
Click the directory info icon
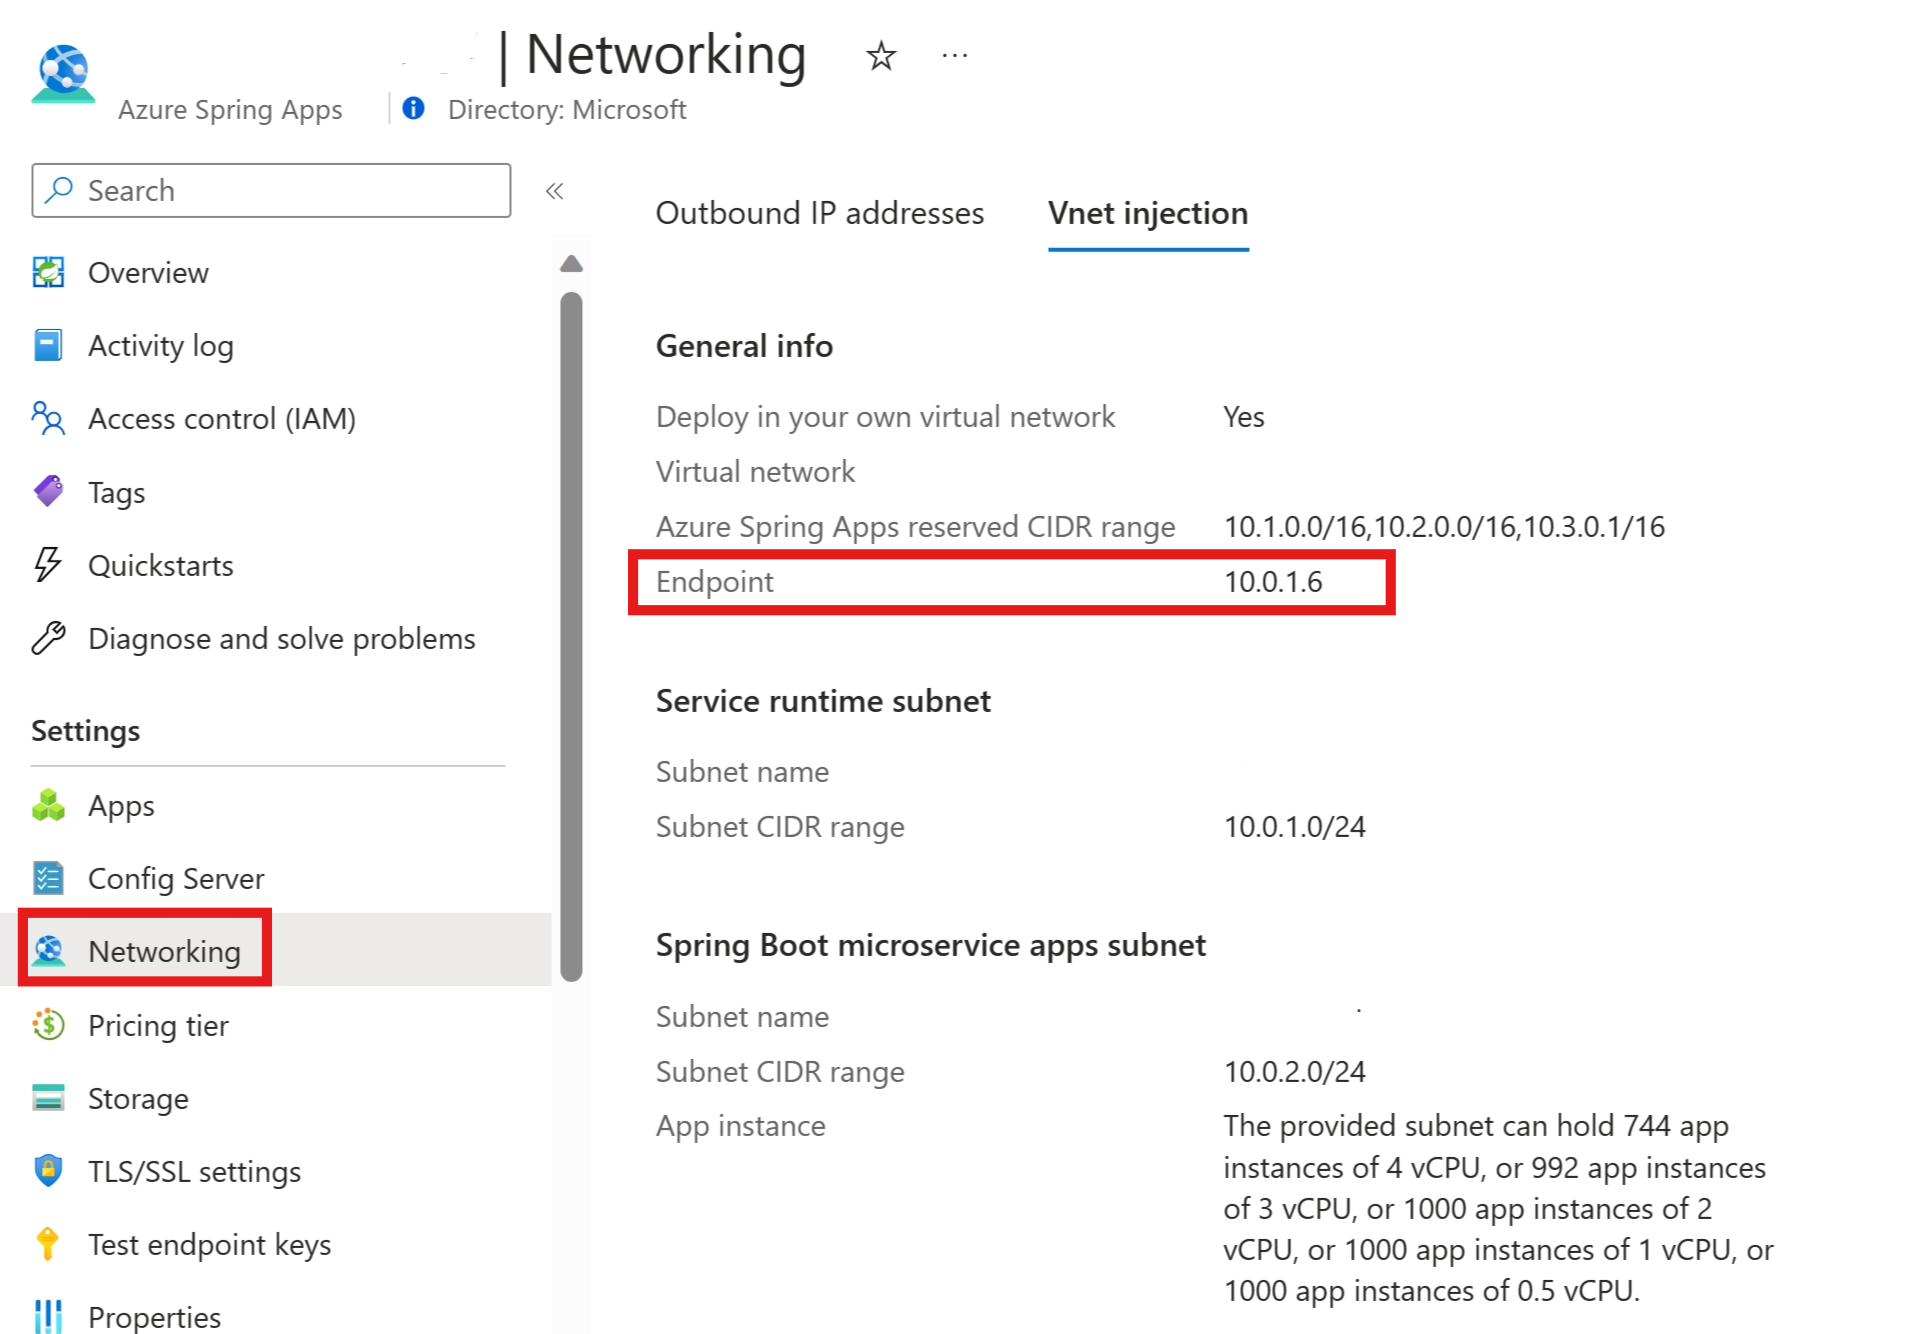click(x=413, y=108)
